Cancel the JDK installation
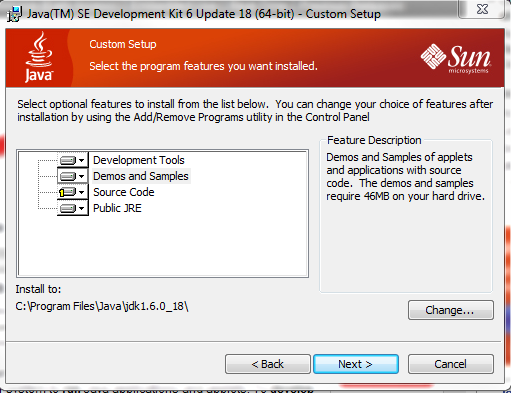The width and height of the screenshot is (511, 393). tap(451, 364)
